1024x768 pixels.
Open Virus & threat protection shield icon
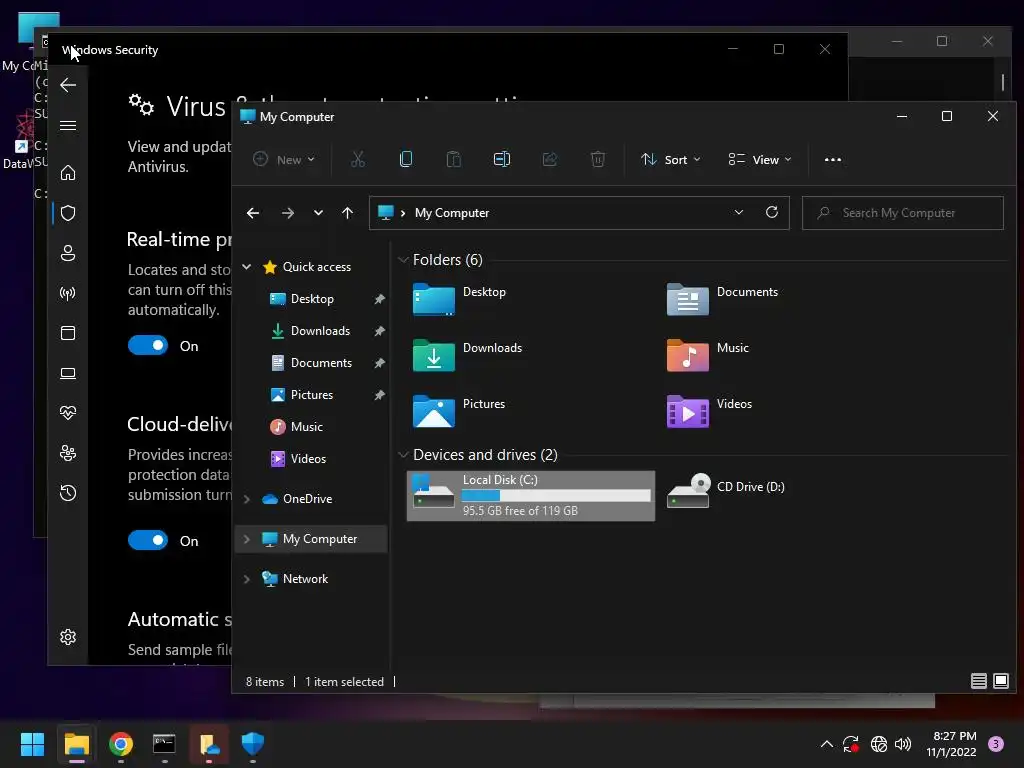click(x=68, y=213)
